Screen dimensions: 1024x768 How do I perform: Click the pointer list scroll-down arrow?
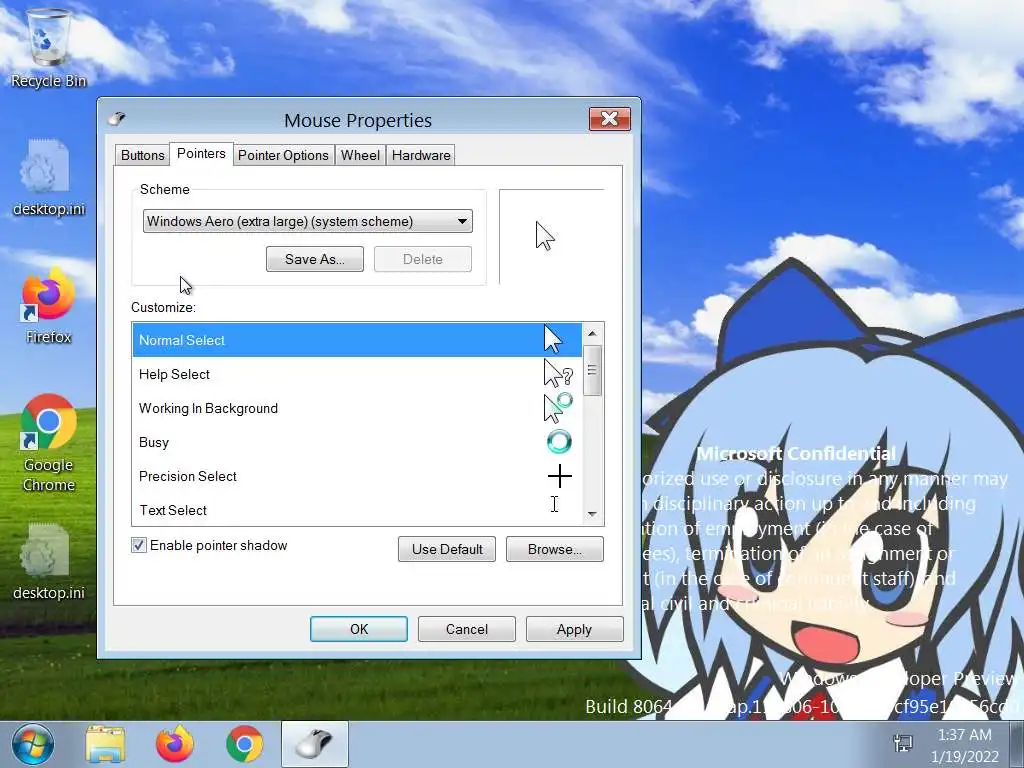[592, 514]
